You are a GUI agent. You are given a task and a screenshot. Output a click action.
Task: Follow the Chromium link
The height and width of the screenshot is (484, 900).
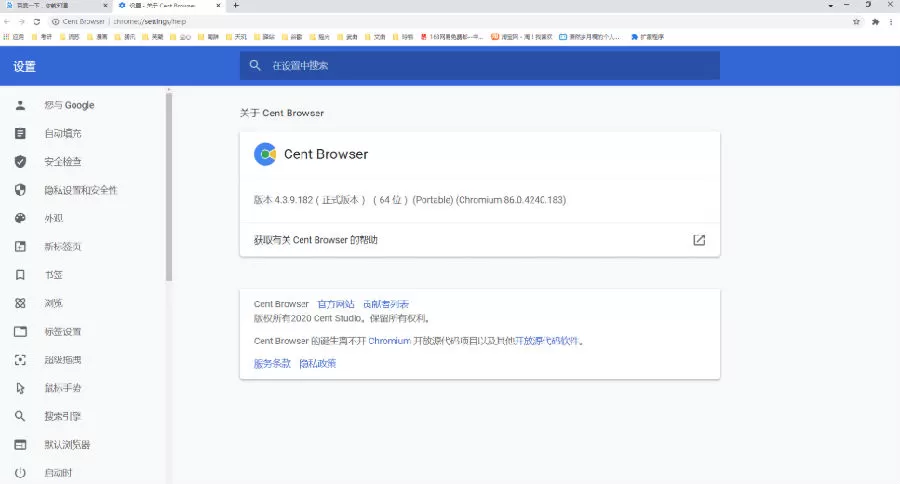pos(389,340)
